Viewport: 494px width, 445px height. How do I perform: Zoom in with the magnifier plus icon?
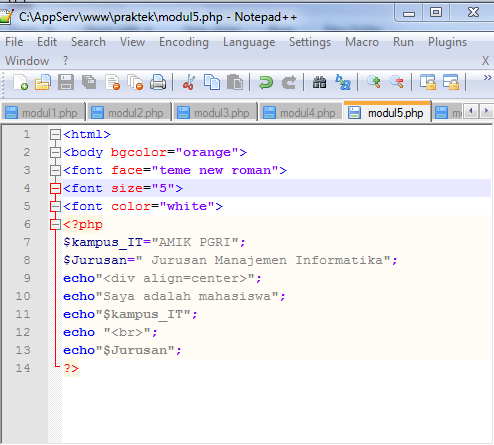click(374, 82)
